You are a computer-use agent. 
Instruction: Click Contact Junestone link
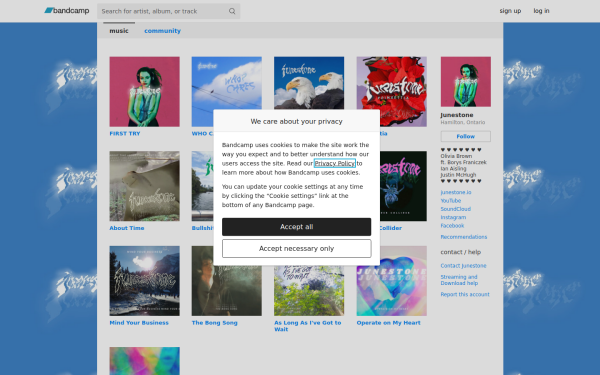[463, 266]
